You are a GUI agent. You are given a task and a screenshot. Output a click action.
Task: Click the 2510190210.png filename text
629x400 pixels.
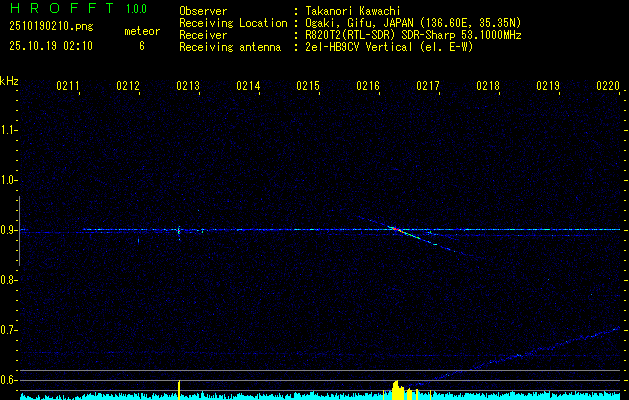pos(51,26)
